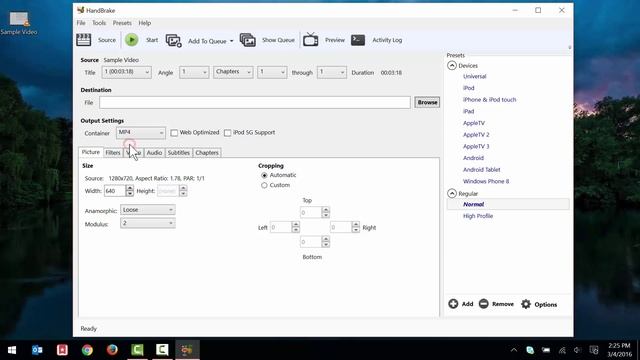Open the Title dropdown

pos(127,72)
